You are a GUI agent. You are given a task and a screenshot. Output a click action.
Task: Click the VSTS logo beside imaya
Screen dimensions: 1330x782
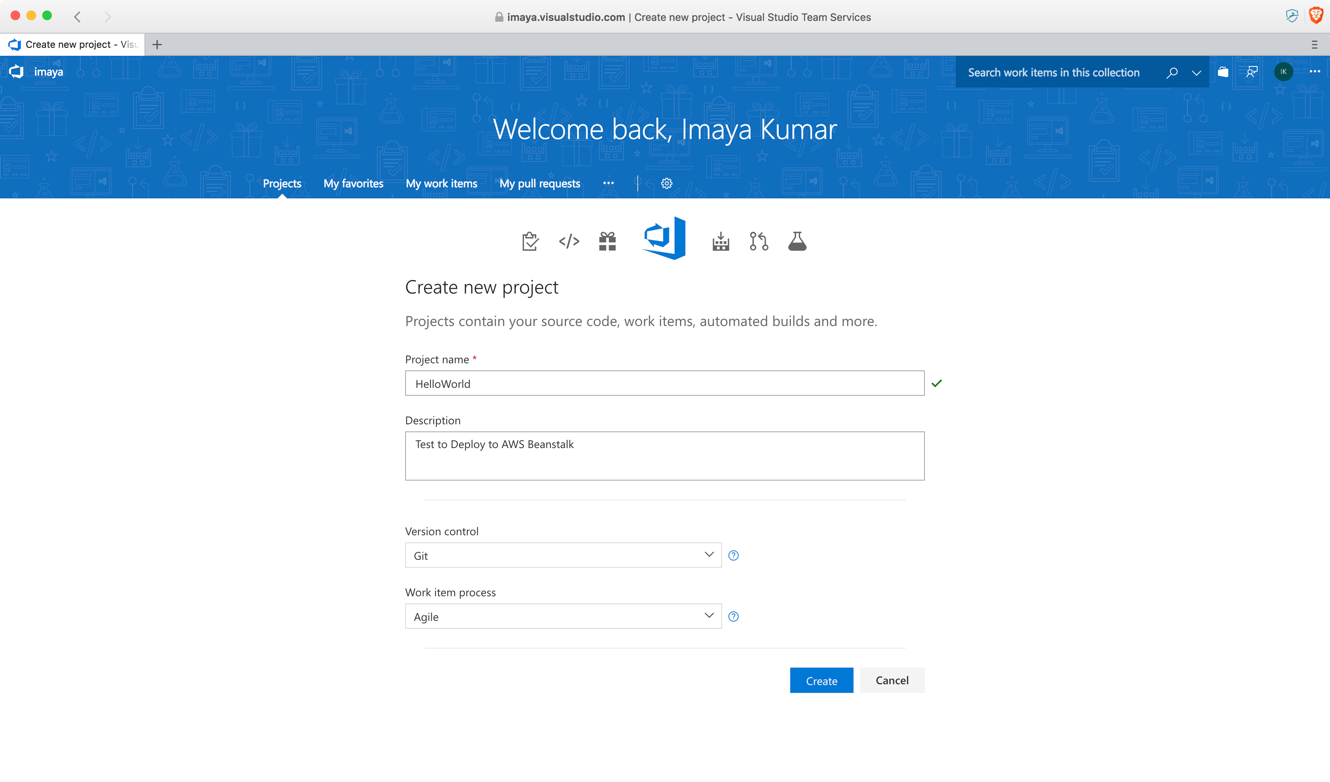click(x=16, y=72)
